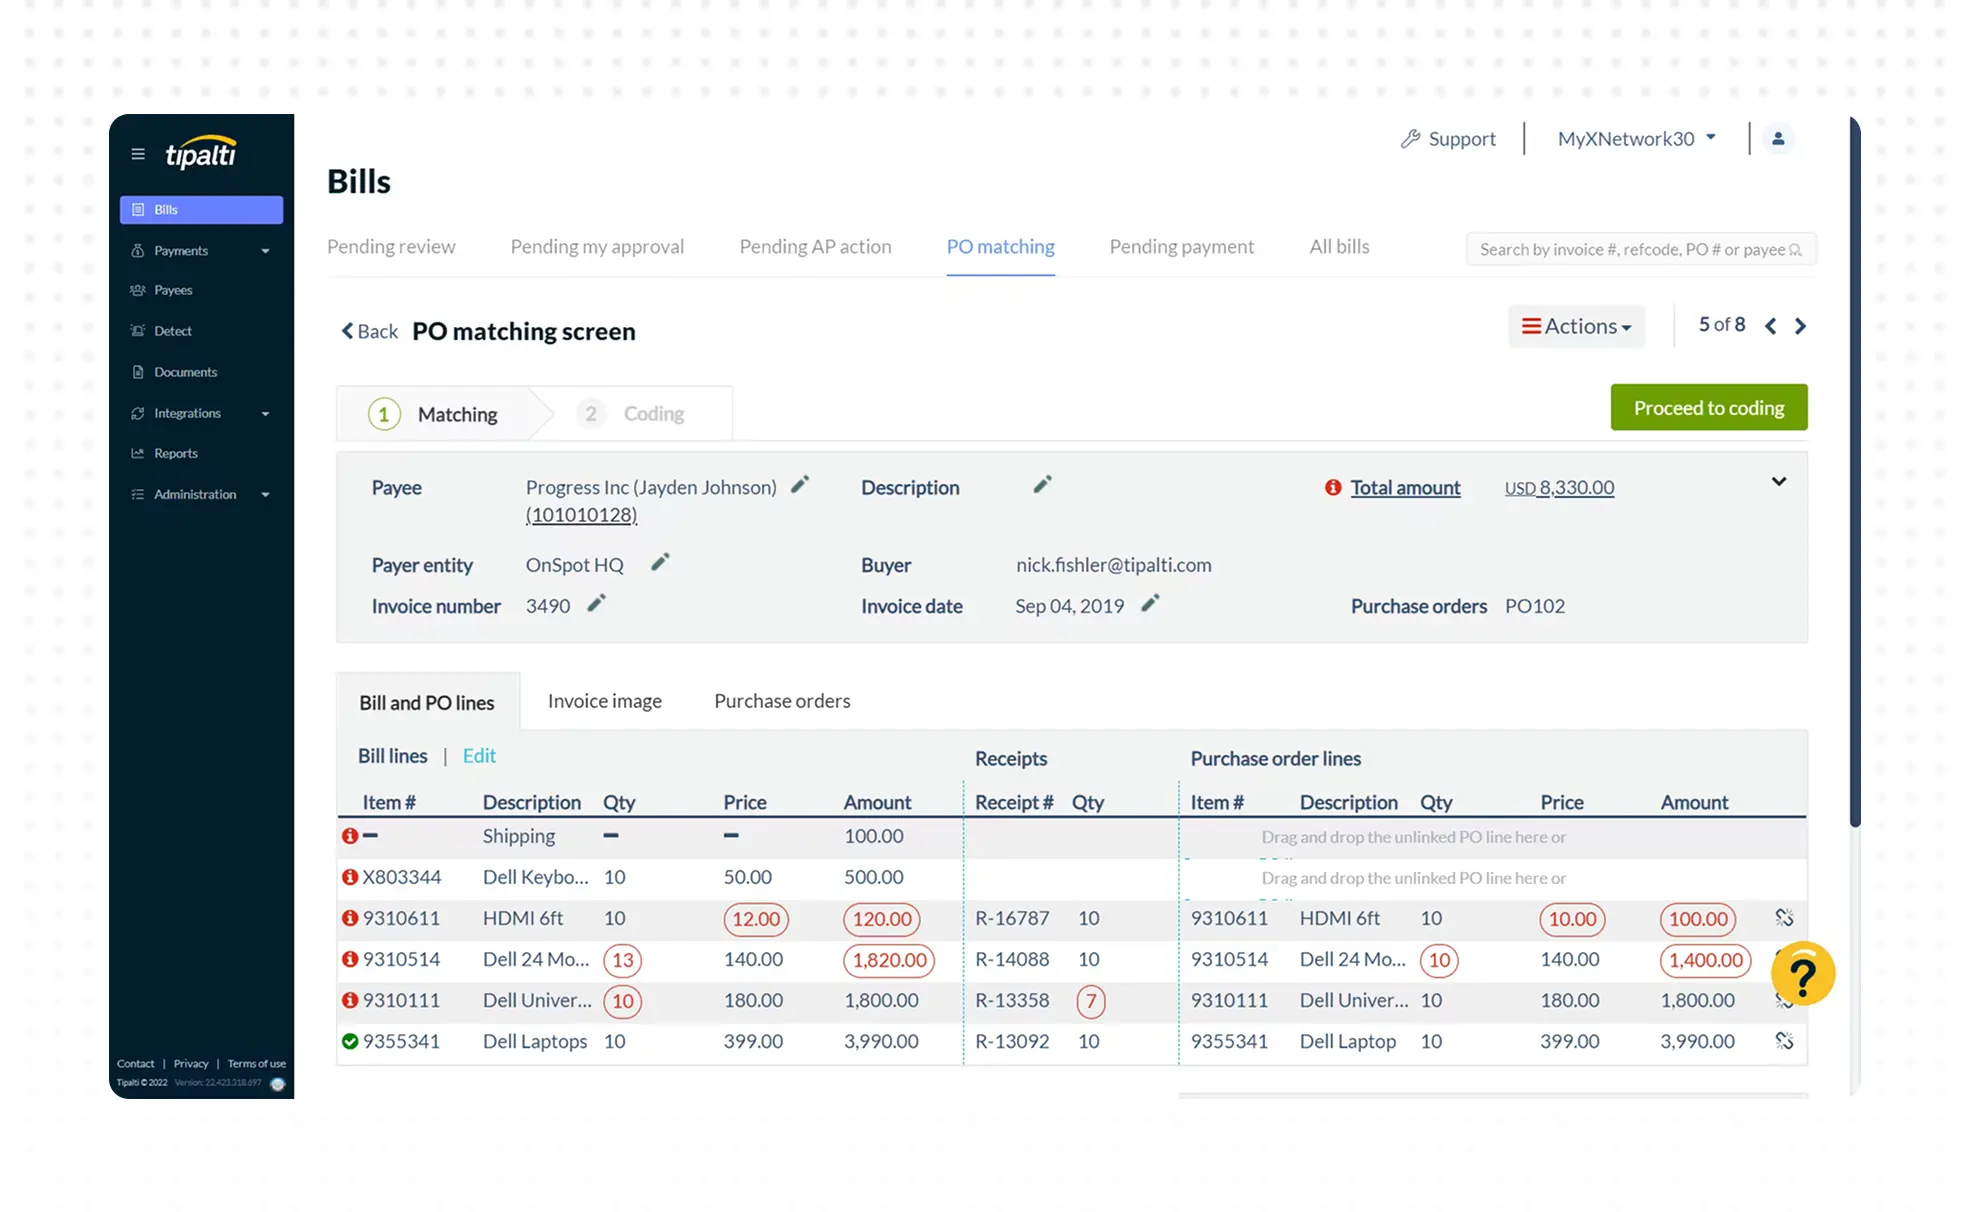The height and width of the screenshot is (1212, 1969).
Task: Open the Actions dropdown menu
Action: pos(1576,326)
